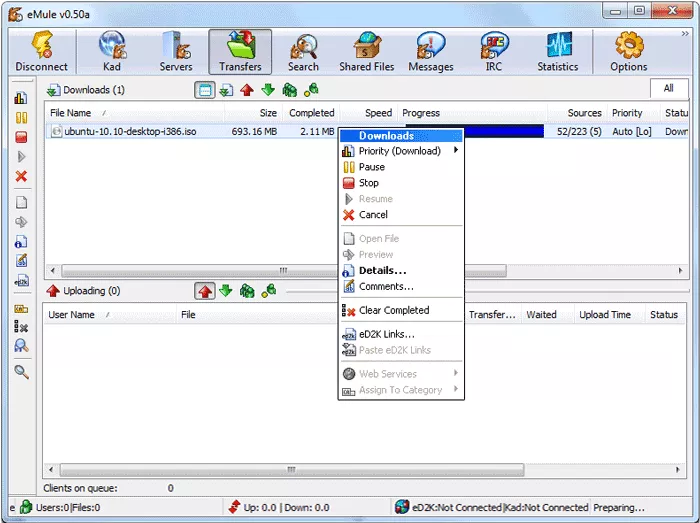Sort downloads by Completed column

tap(311, 113)
